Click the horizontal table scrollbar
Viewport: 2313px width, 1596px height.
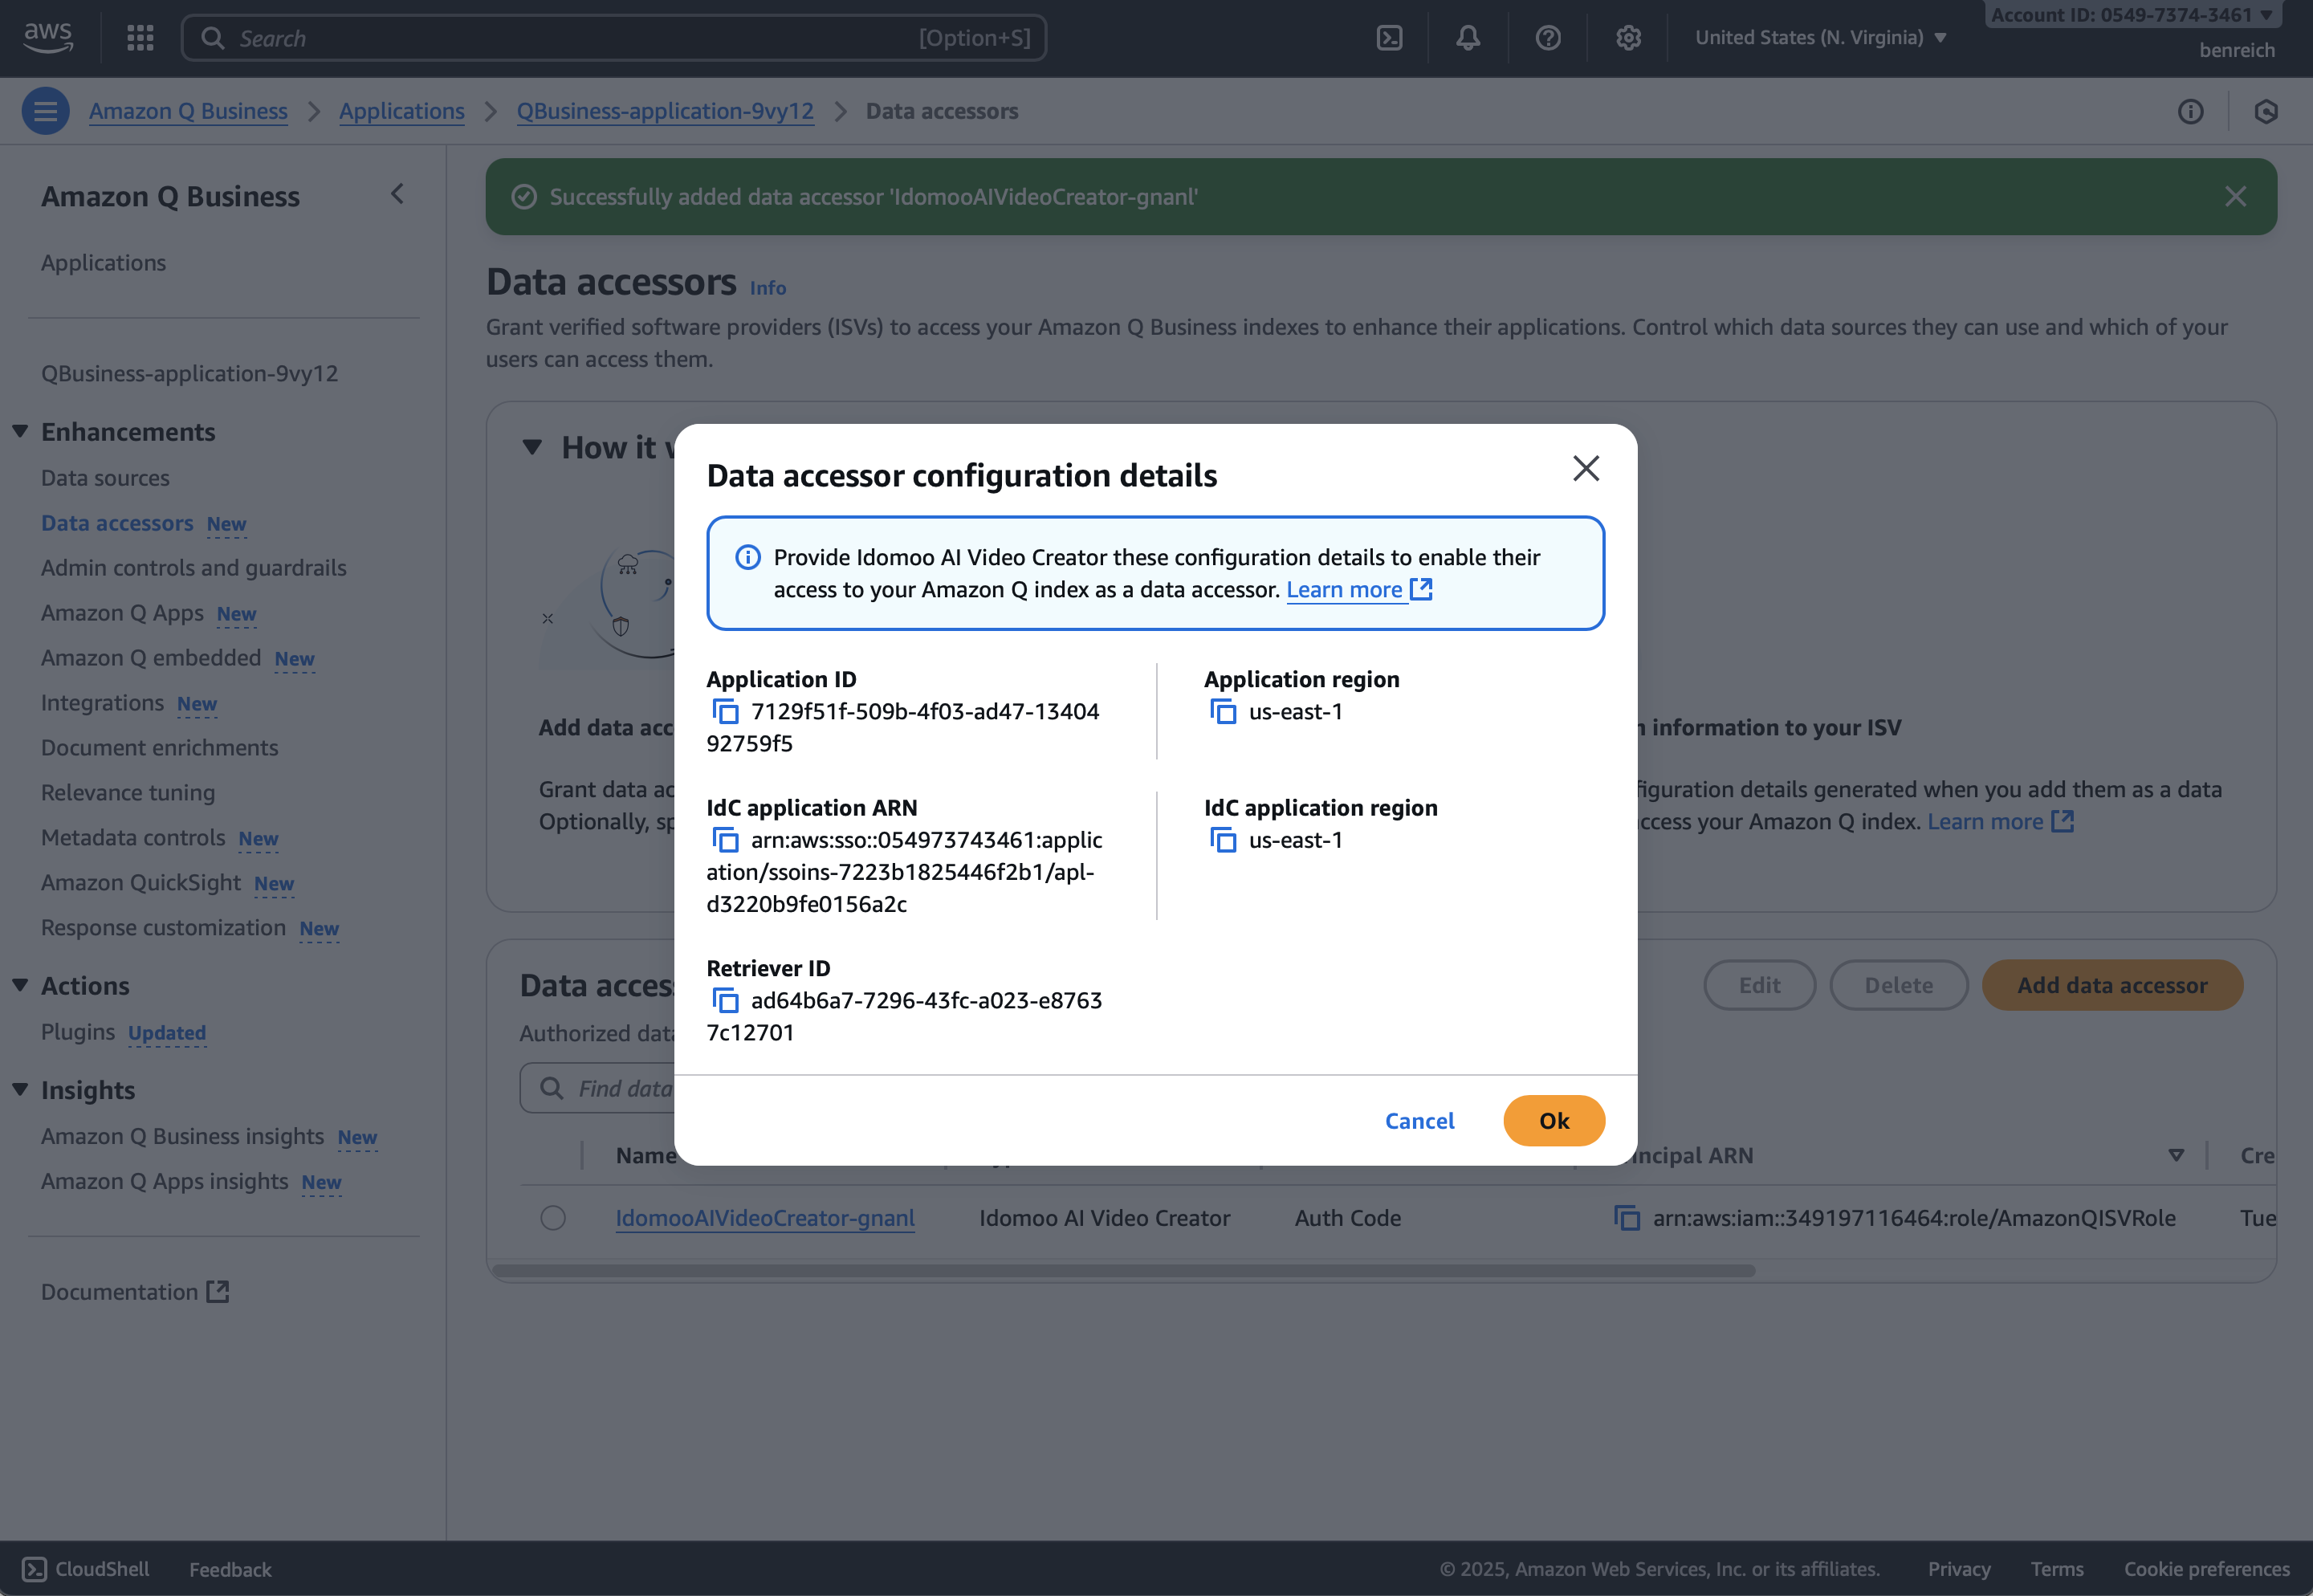[x=1123, y=1271]
